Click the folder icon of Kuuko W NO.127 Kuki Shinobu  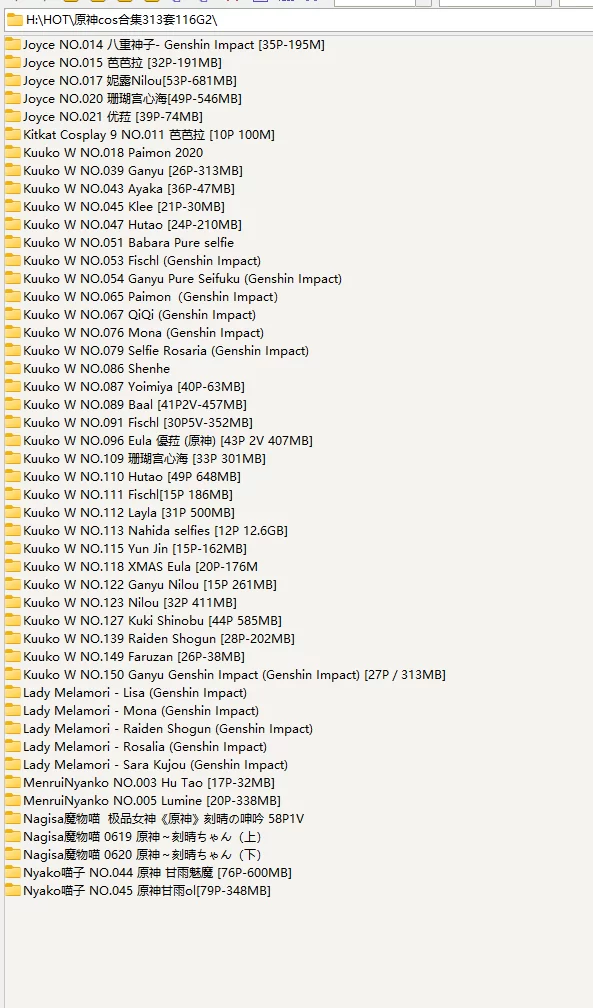pos(13,620)
